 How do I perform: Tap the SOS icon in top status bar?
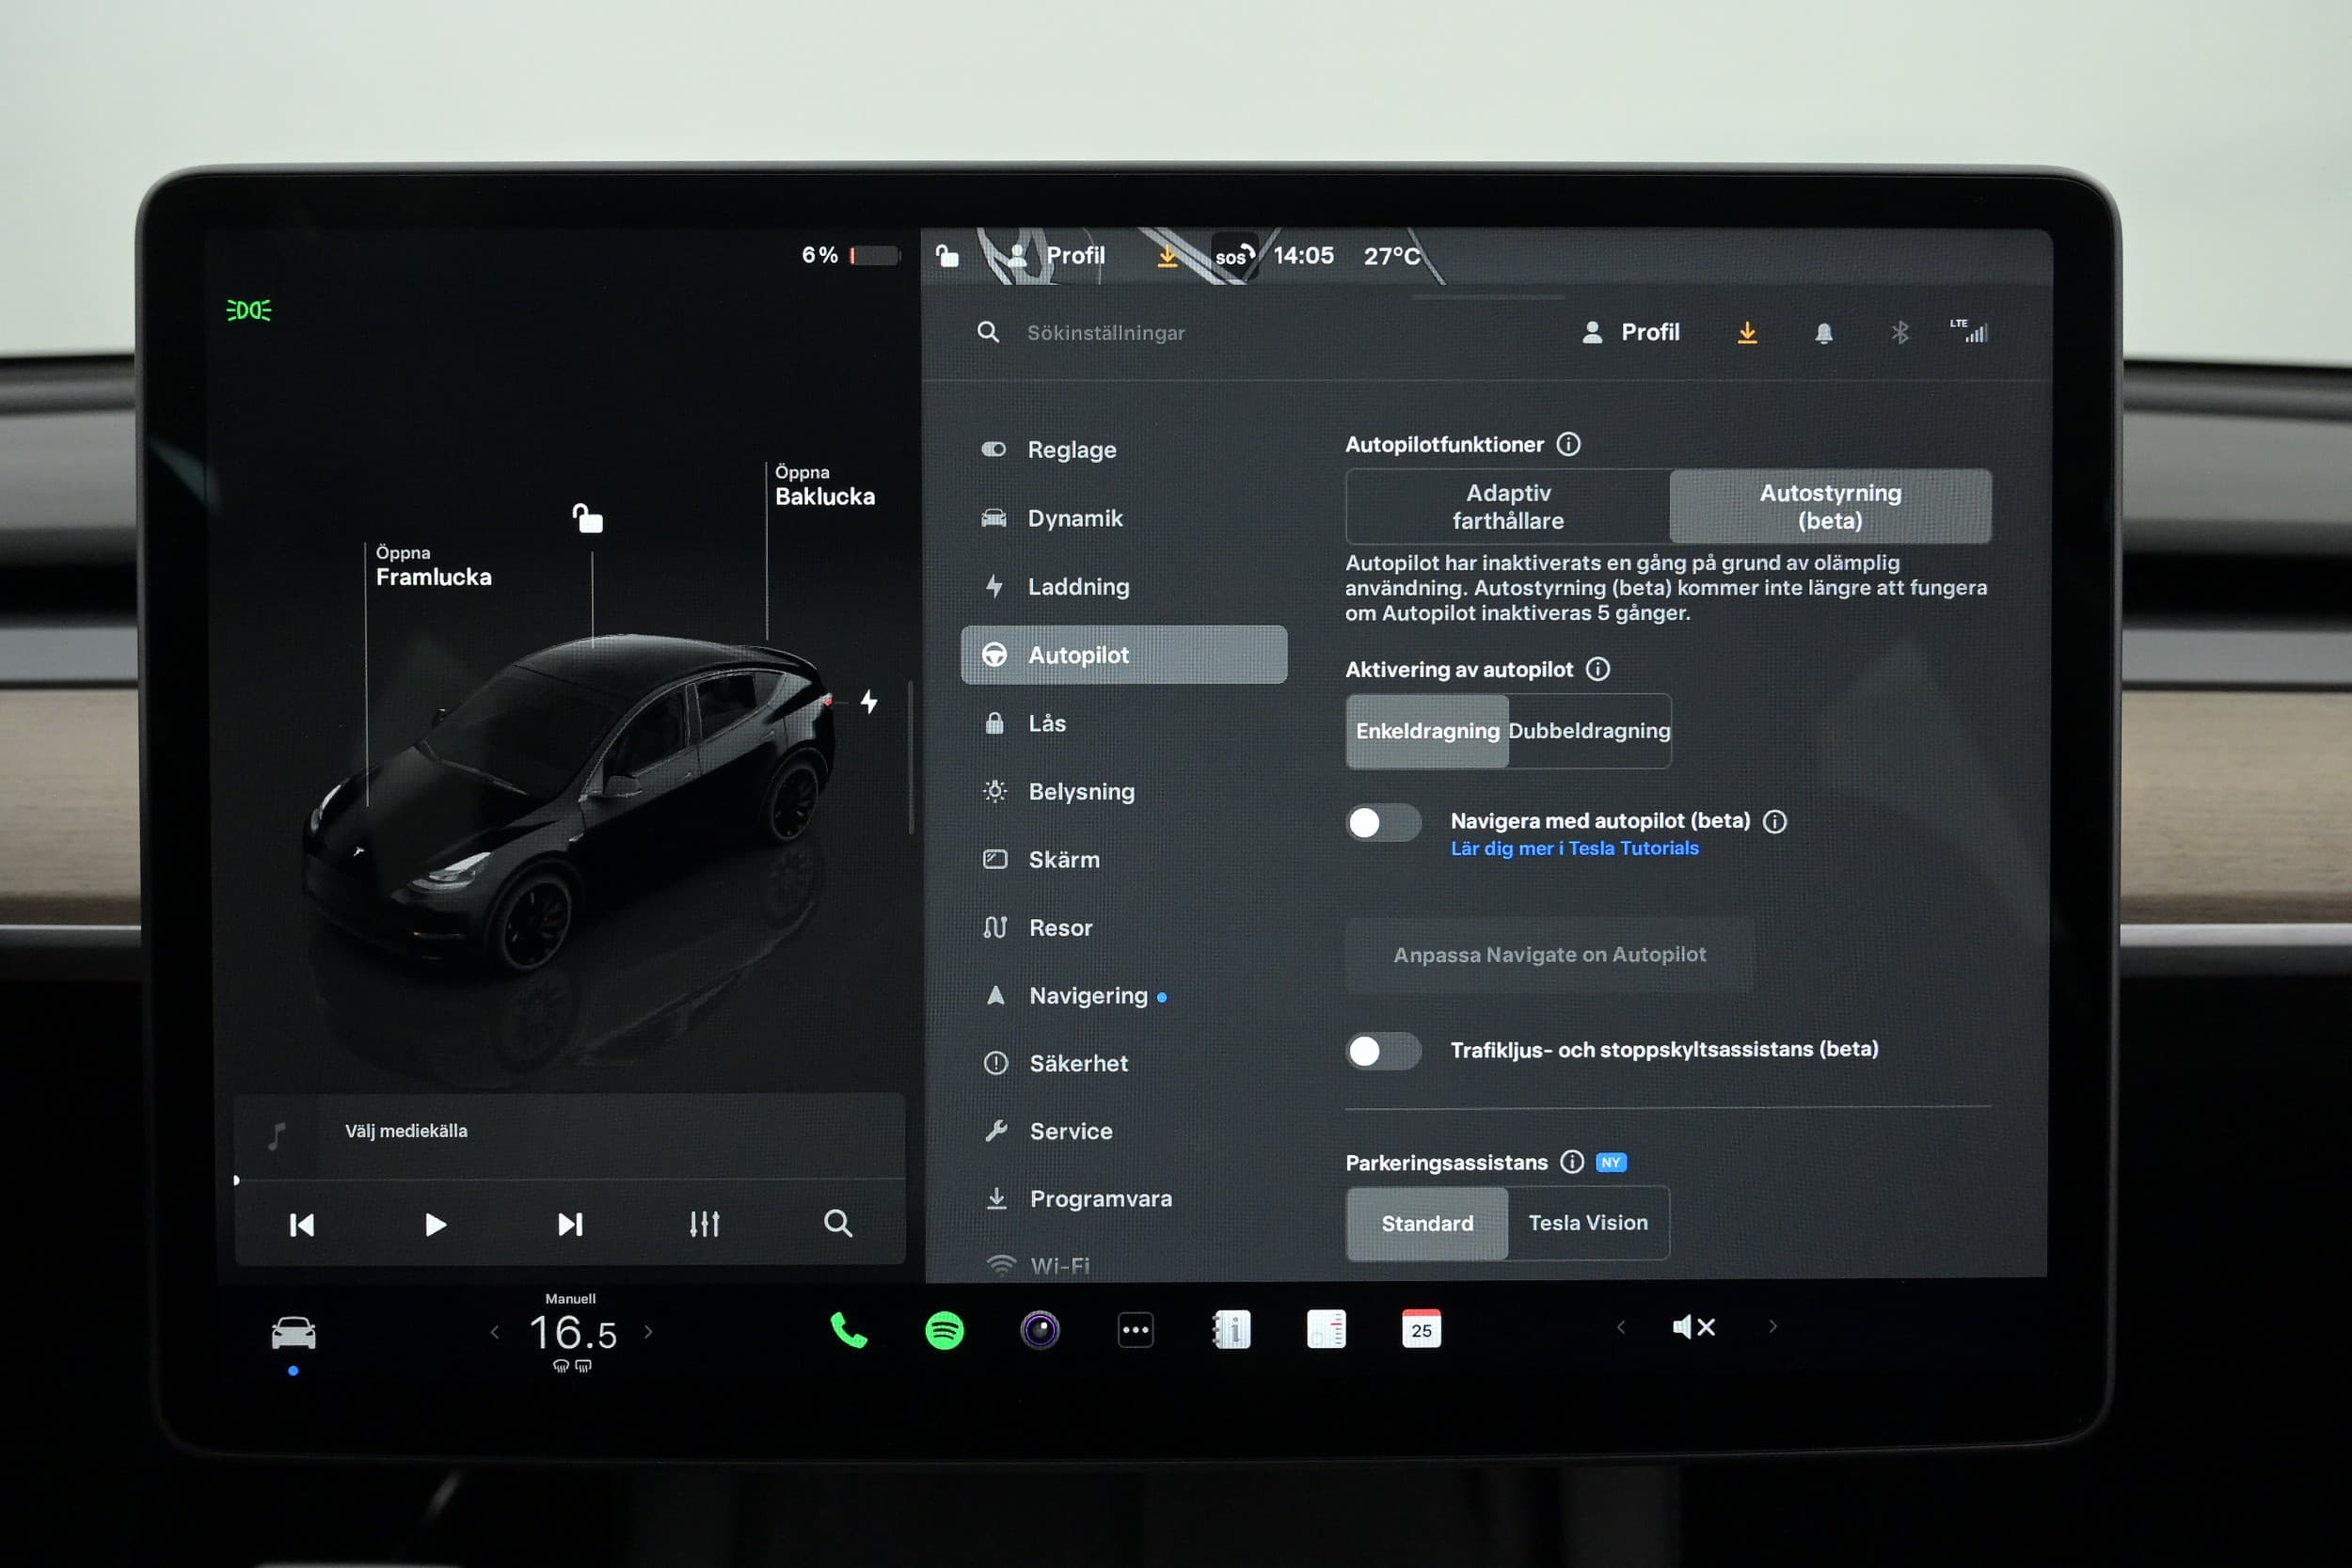click(1233, 256)
